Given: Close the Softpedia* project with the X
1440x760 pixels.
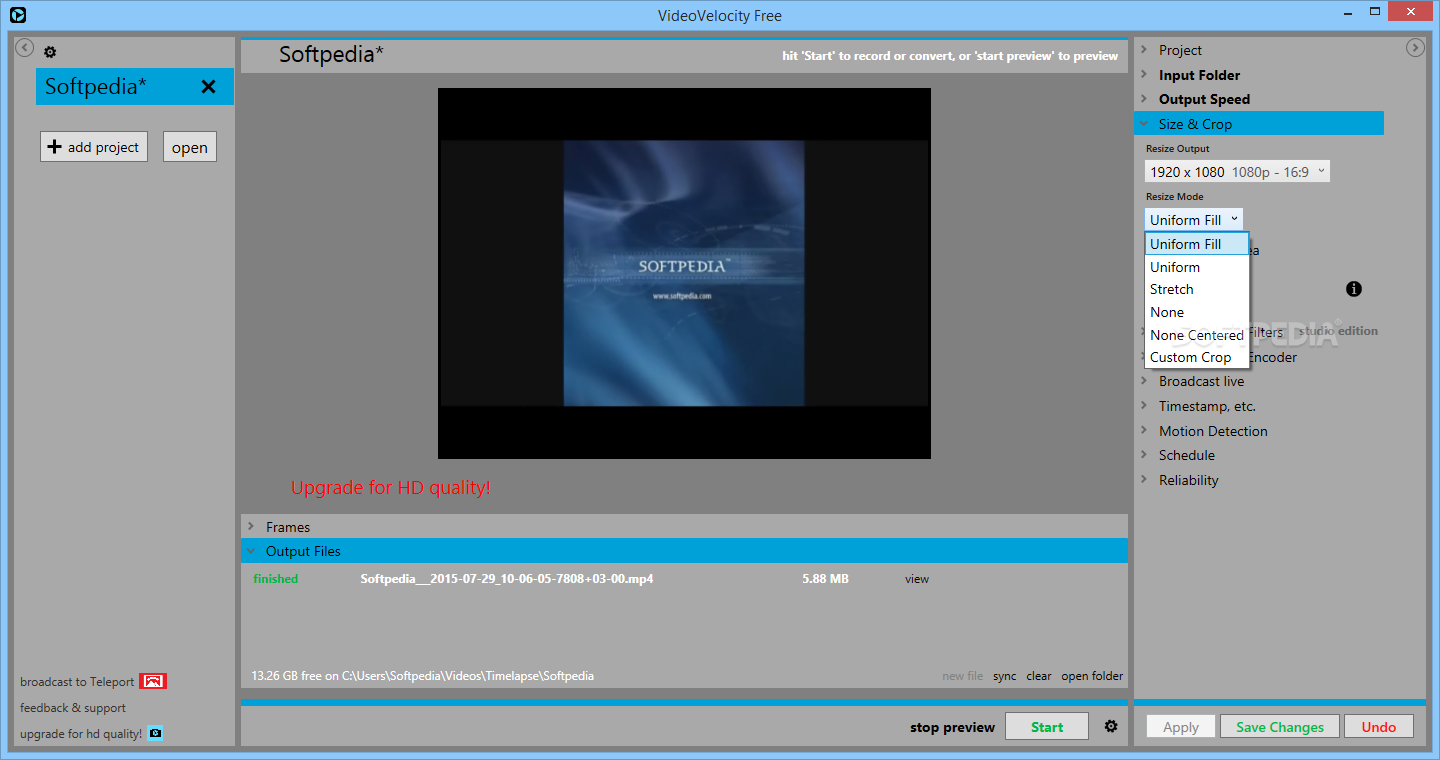Looking at the screenshot, I should coord(208,87).
